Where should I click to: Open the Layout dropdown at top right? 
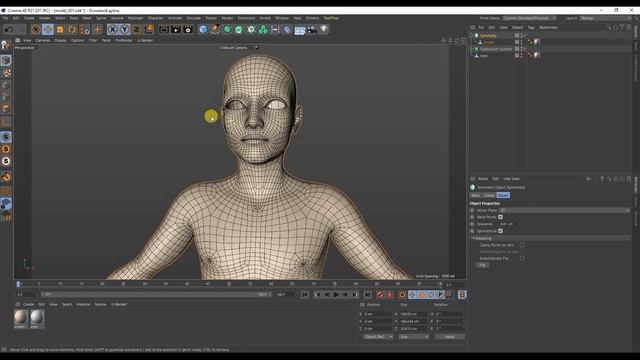tap(605, 18)
